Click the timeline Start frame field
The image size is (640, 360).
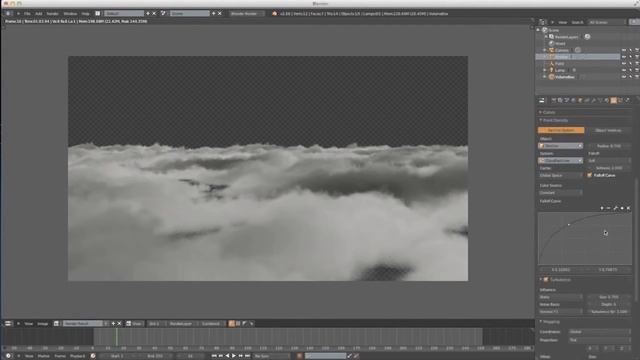tap(117, 356)
